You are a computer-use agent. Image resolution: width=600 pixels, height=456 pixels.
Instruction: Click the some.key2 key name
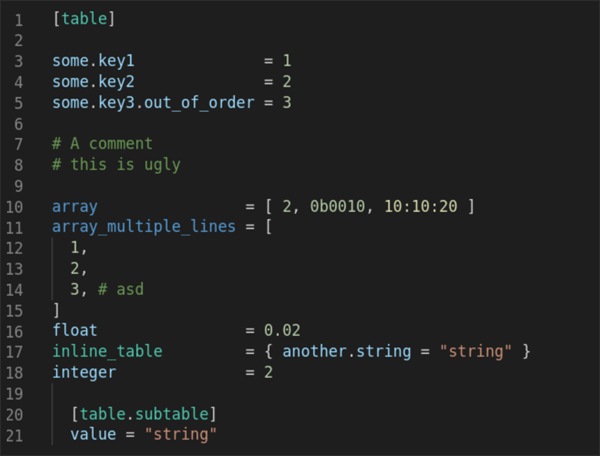point(94,82)
